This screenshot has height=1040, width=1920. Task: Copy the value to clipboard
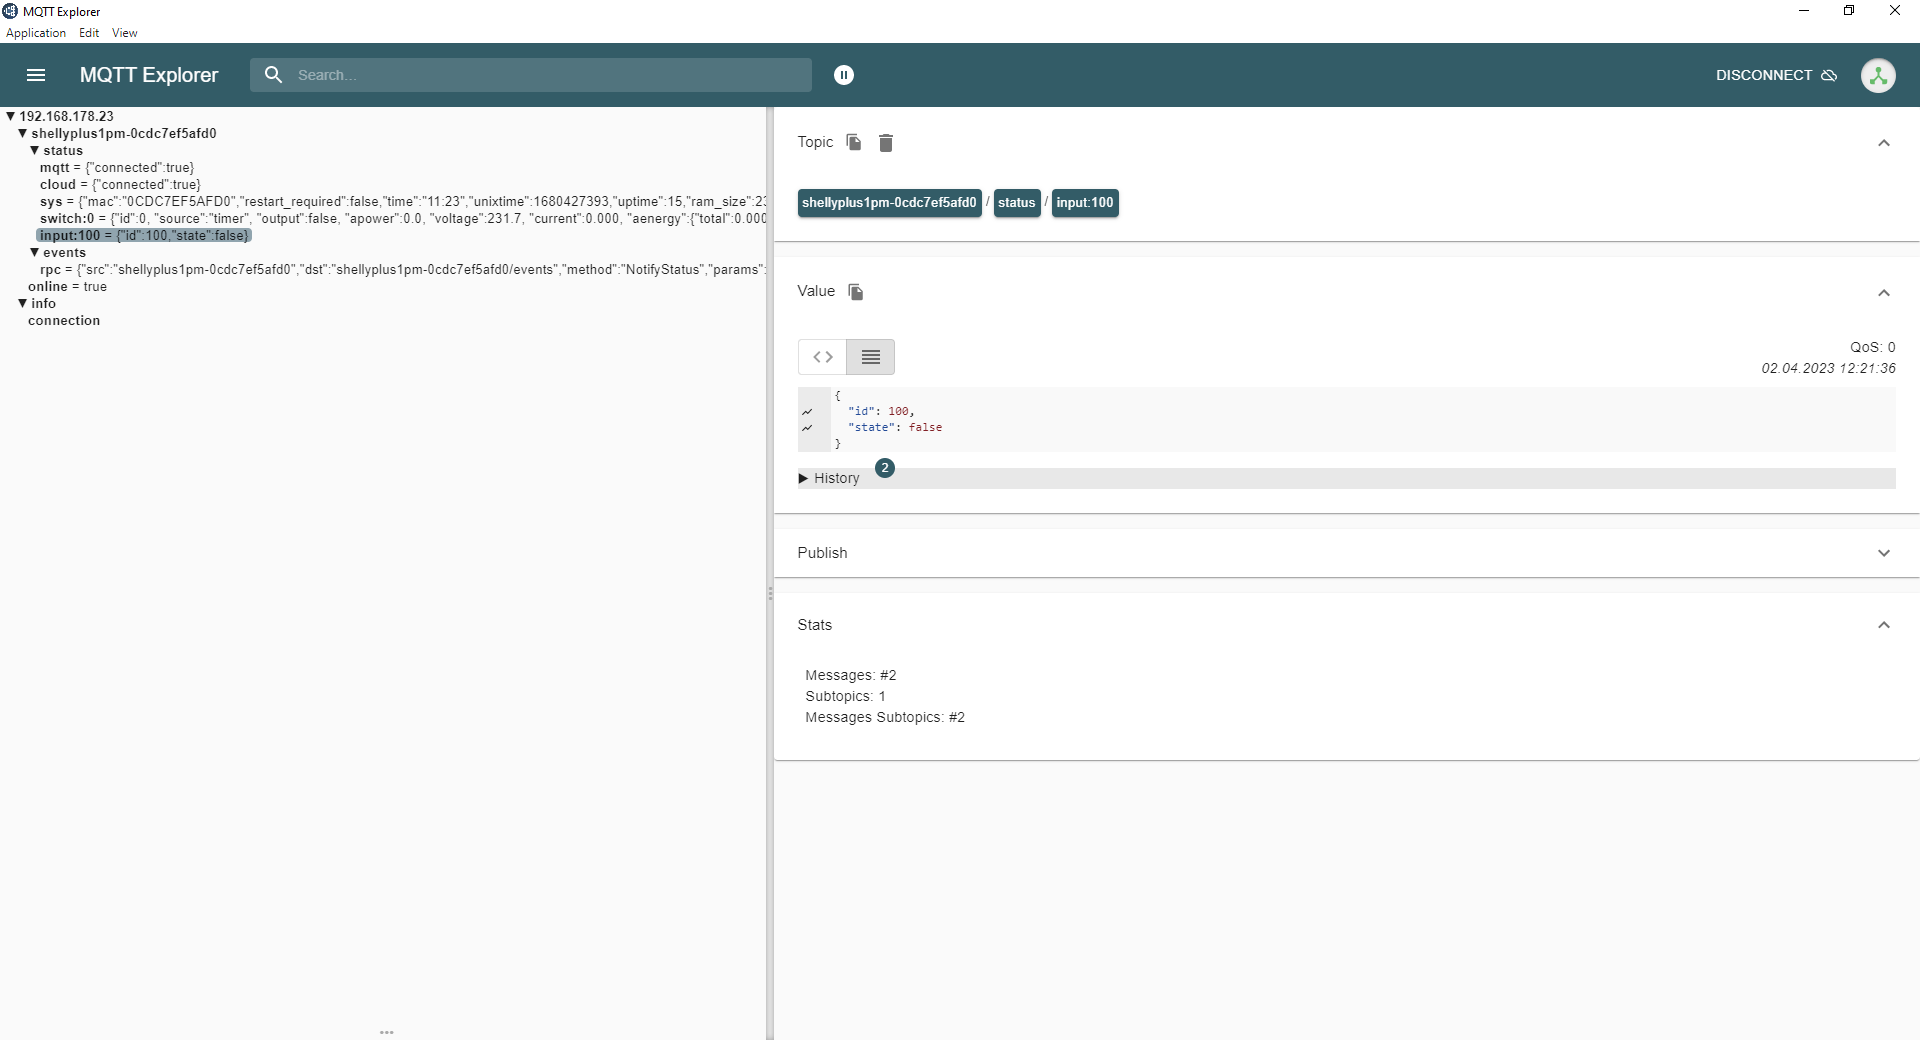coord(856,292)
